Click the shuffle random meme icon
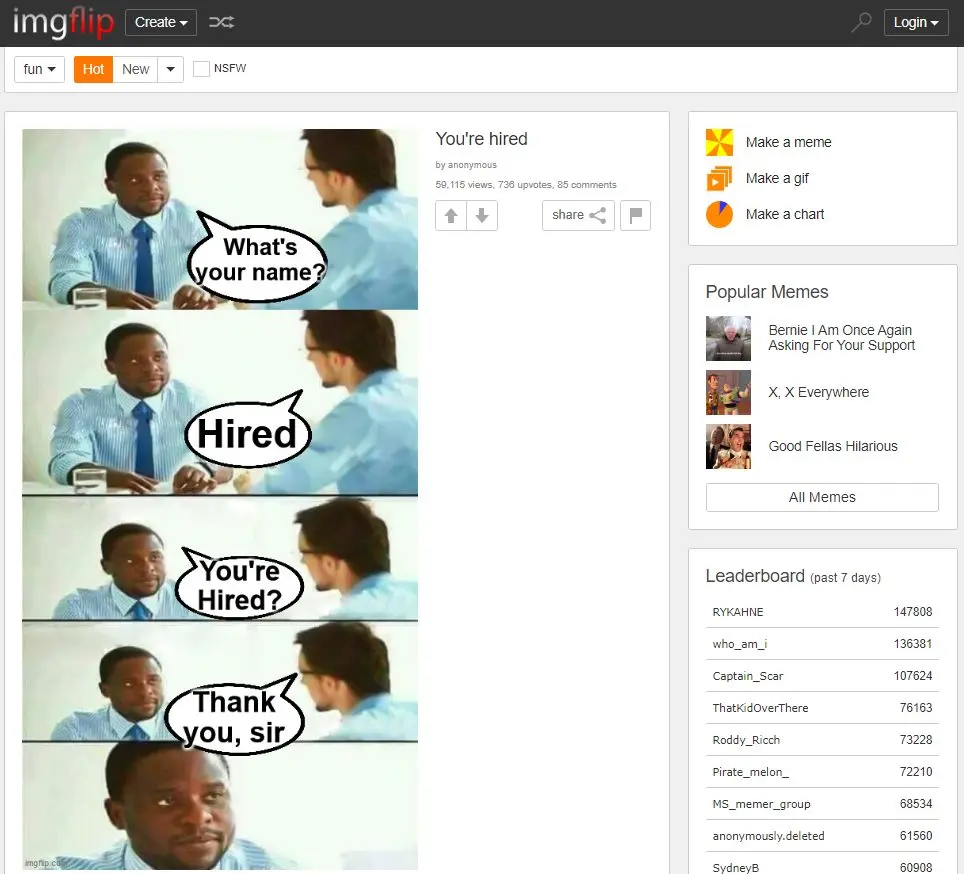The height and width of the screenshot is (874, 964). point(221,22)
